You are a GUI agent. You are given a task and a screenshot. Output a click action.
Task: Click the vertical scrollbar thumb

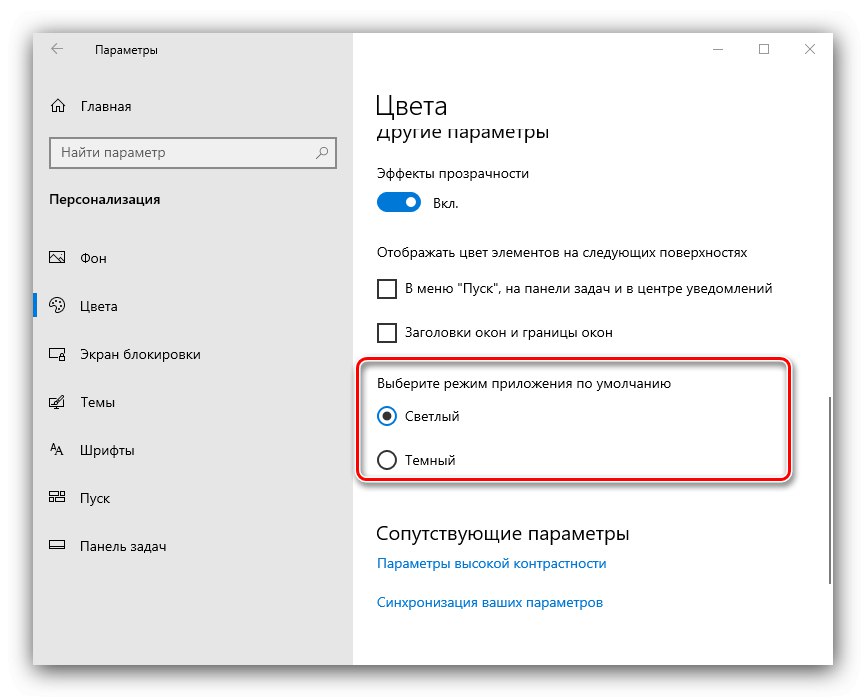point(828,490)
